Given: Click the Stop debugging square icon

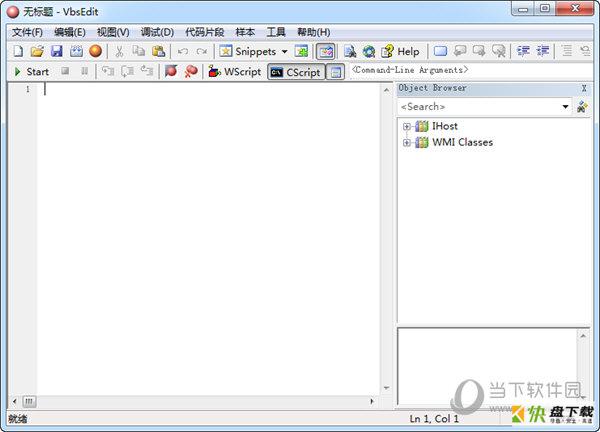Looking at the screenshot, I should pos(65,71).
